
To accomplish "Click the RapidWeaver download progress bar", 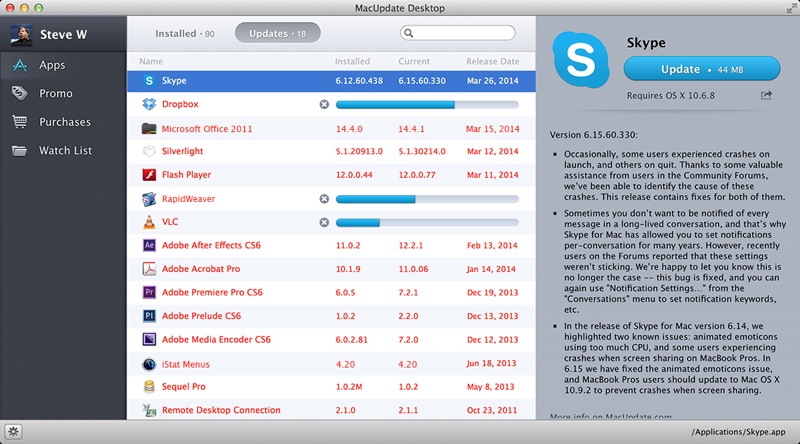I will 427,199.
